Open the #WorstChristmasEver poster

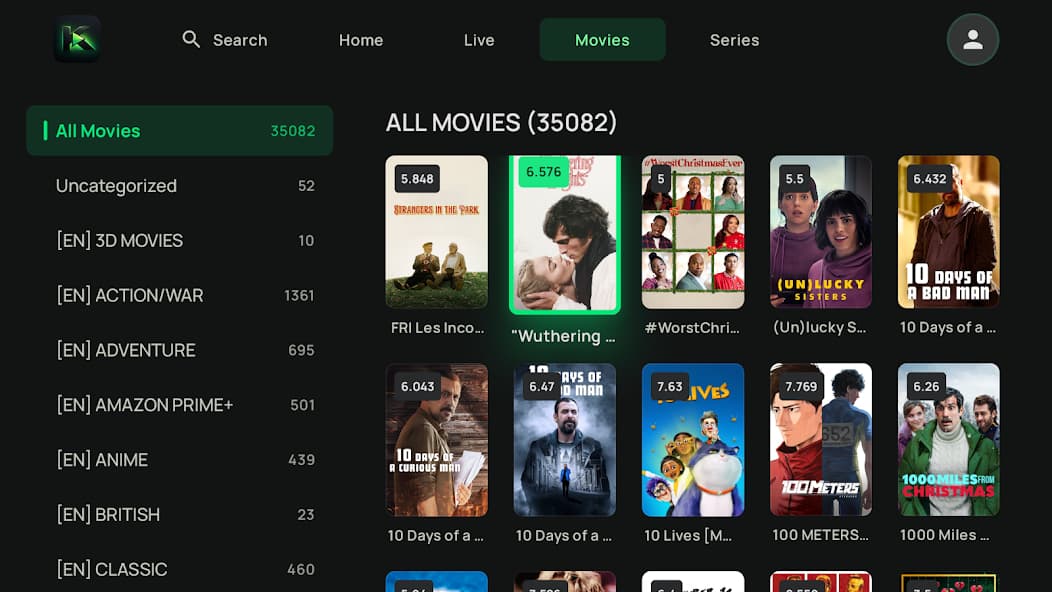click(693, 232)
